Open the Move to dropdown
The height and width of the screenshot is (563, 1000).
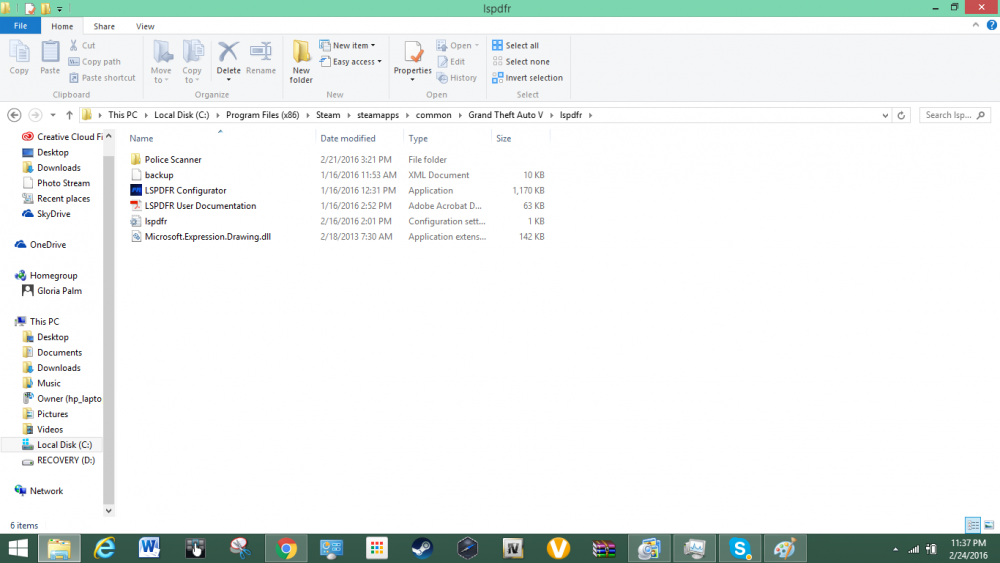(161, 62)
